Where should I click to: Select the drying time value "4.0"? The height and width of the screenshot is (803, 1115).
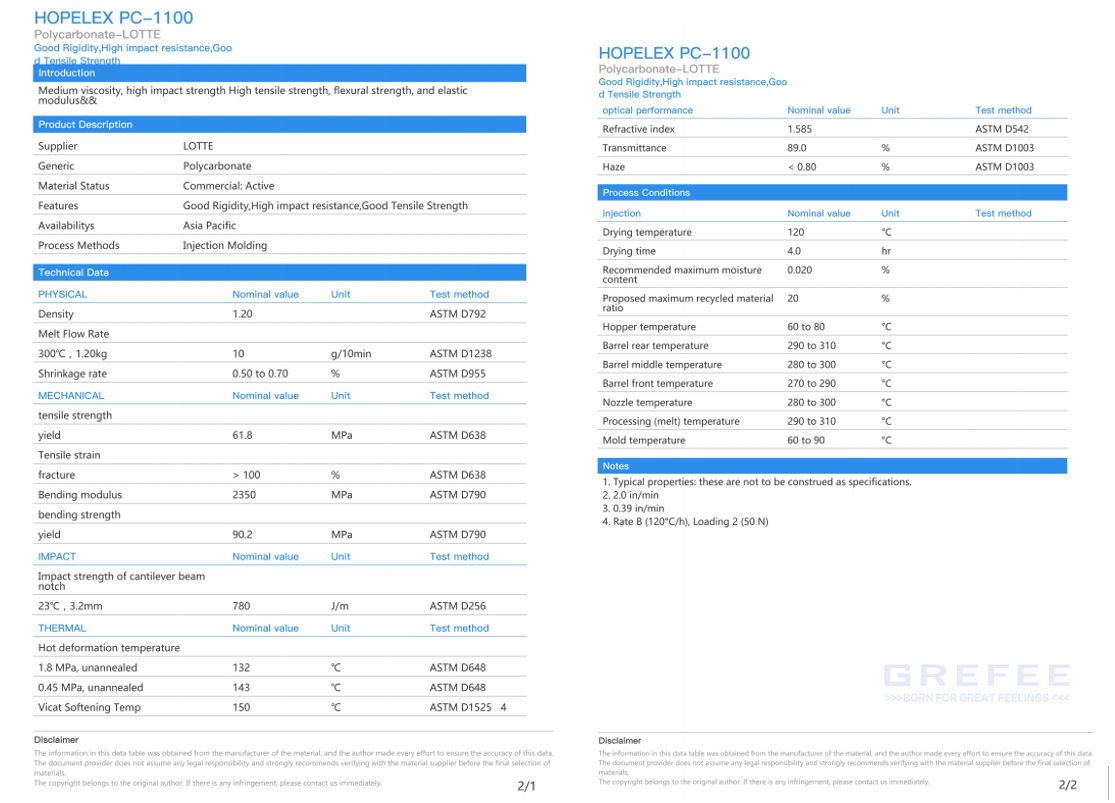(x=794, y=251)
